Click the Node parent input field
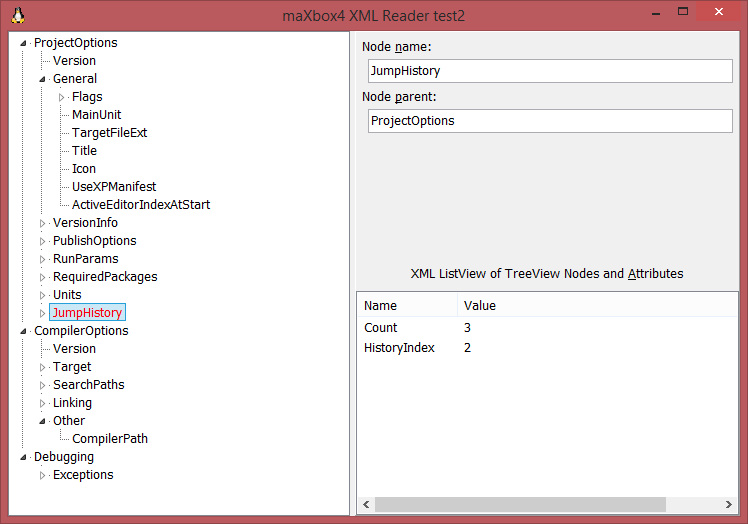 550,121
